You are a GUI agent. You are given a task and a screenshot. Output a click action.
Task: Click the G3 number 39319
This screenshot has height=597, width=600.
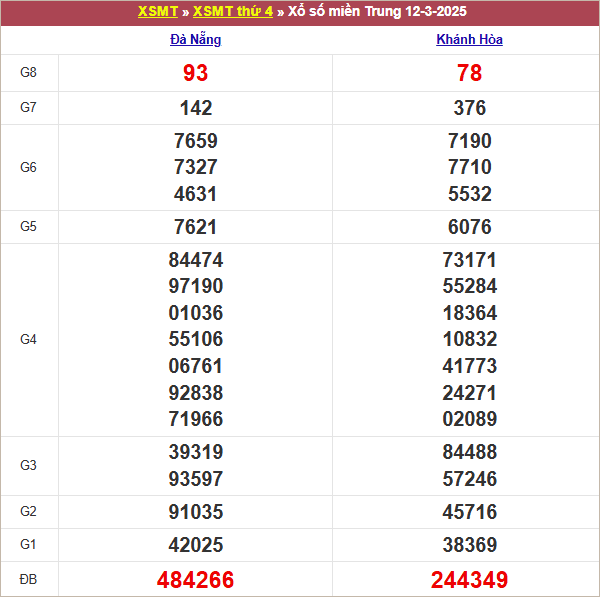(x=196, y=452)
